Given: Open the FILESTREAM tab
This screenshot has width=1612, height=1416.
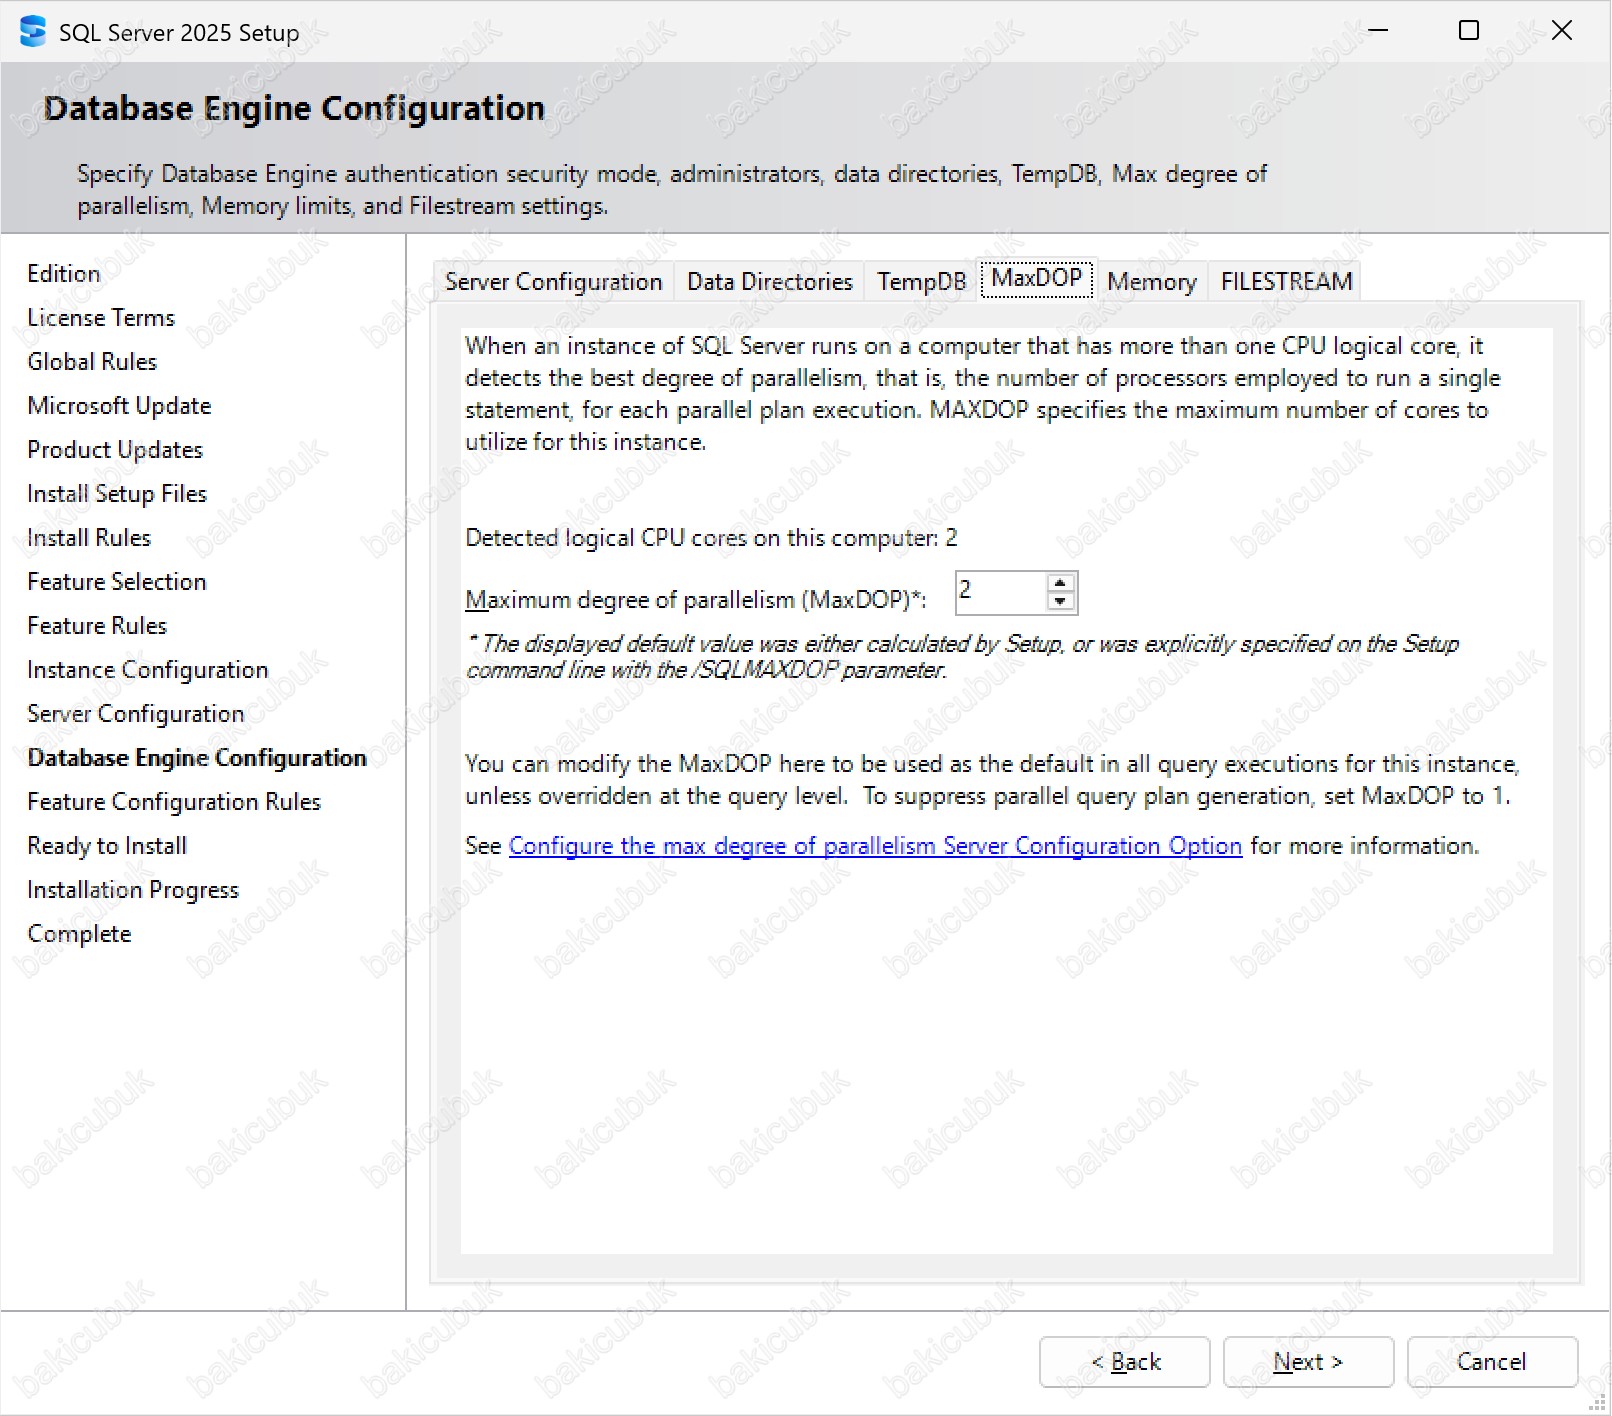Looking at the screenshot, I should [x=1286, y=282].
